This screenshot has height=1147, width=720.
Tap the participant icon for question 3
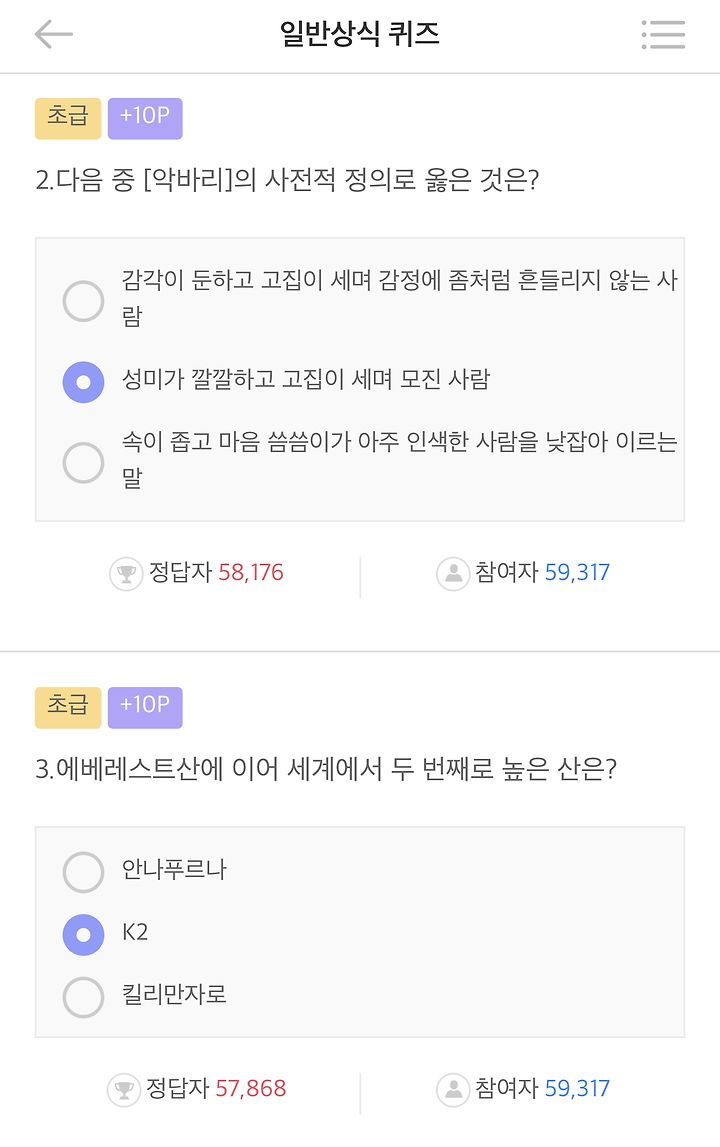[453, 1089]
